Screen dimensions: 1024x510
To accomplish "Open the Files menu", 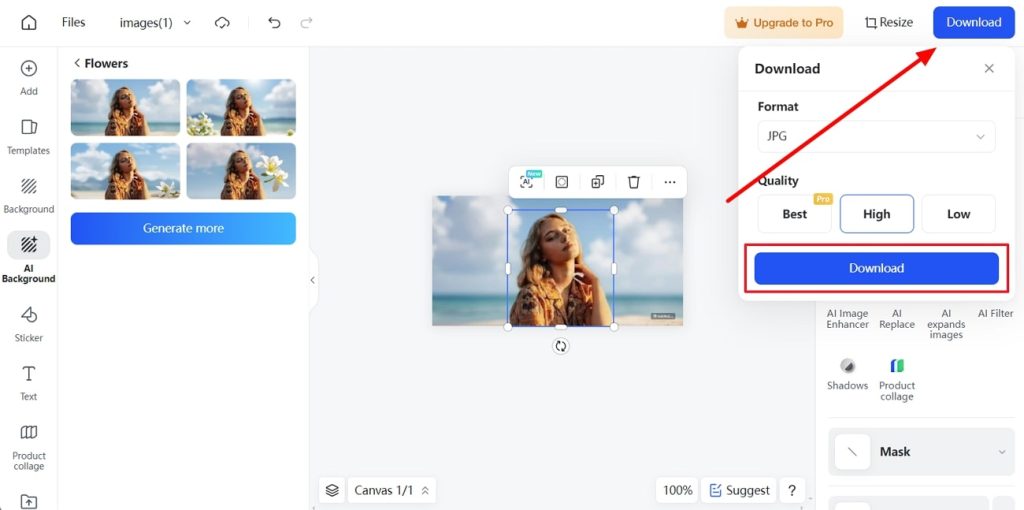I will click(73, 22).
